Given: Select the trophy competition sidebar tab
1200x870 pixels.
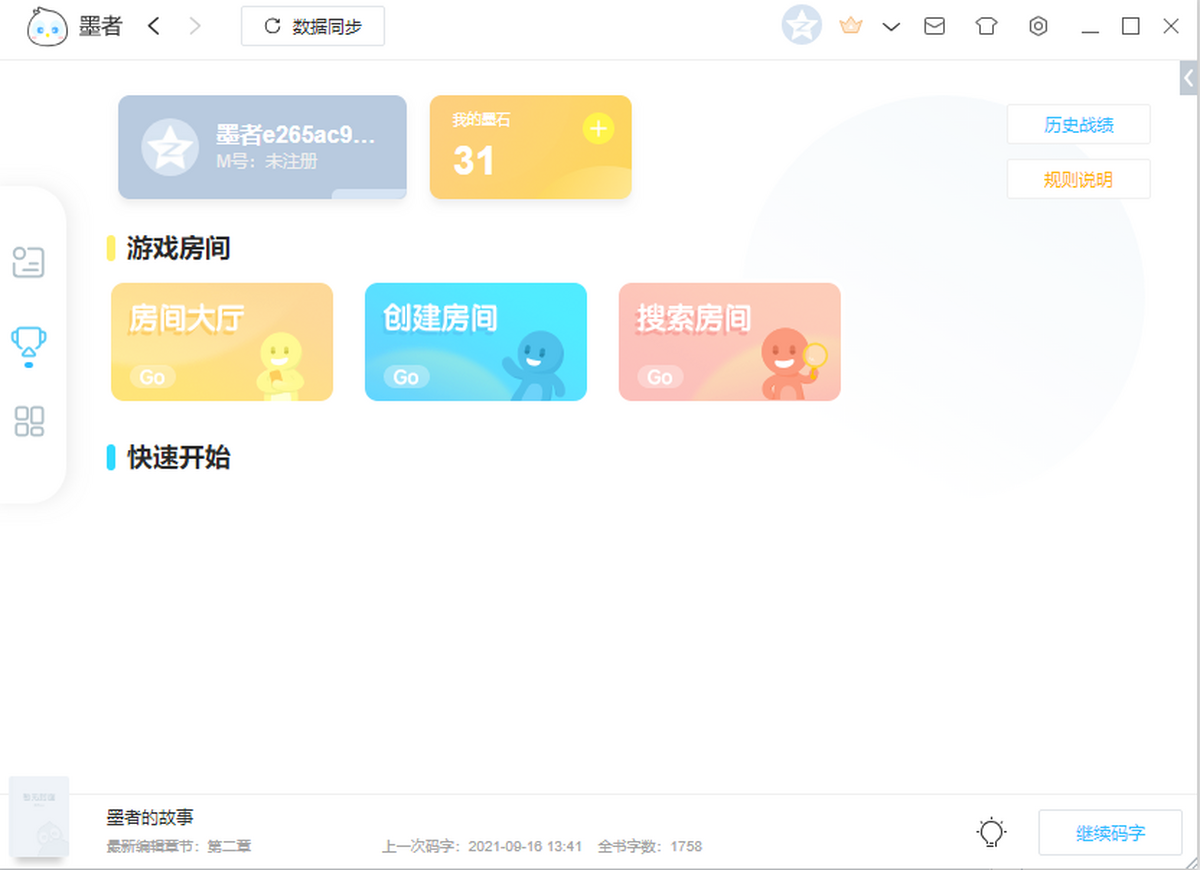Looking at the screenshot, I should click(28, 345).
